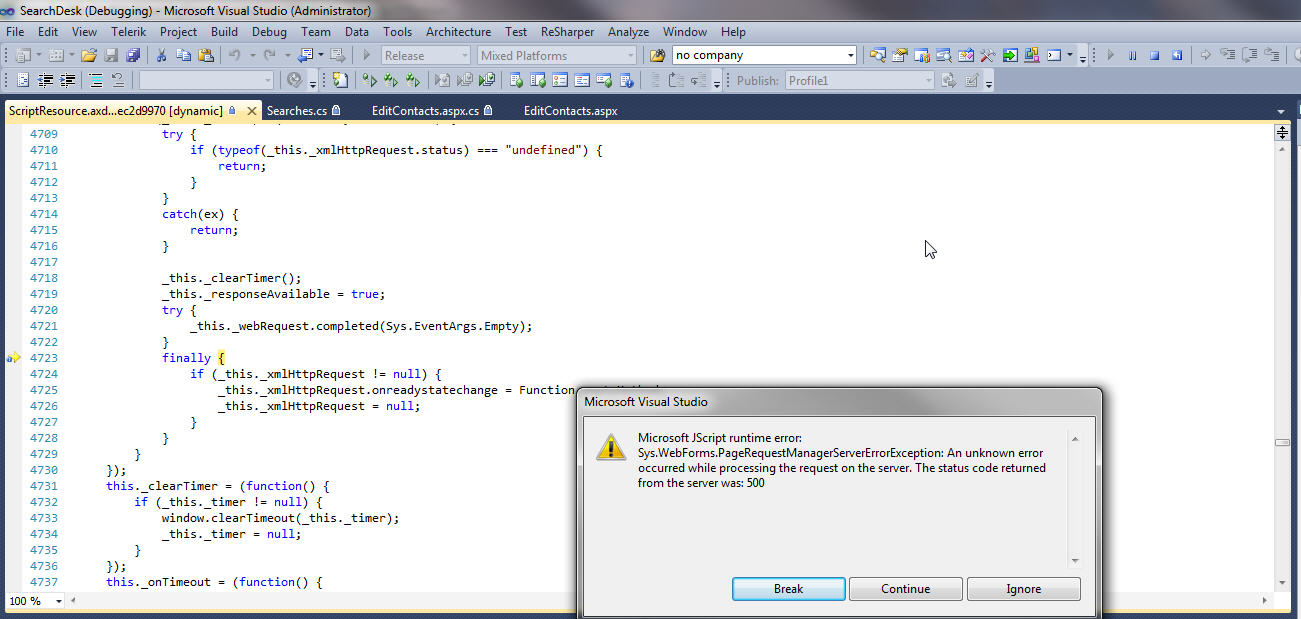Screen dimensions: 1301x619
Task: Click the New Project toolbar icon
Action: coord(22,56)
